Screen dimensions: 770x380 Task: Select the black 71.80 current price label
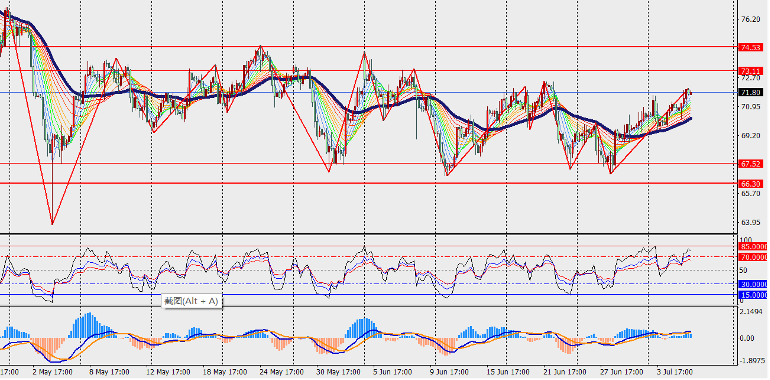[x=751, y=92]
